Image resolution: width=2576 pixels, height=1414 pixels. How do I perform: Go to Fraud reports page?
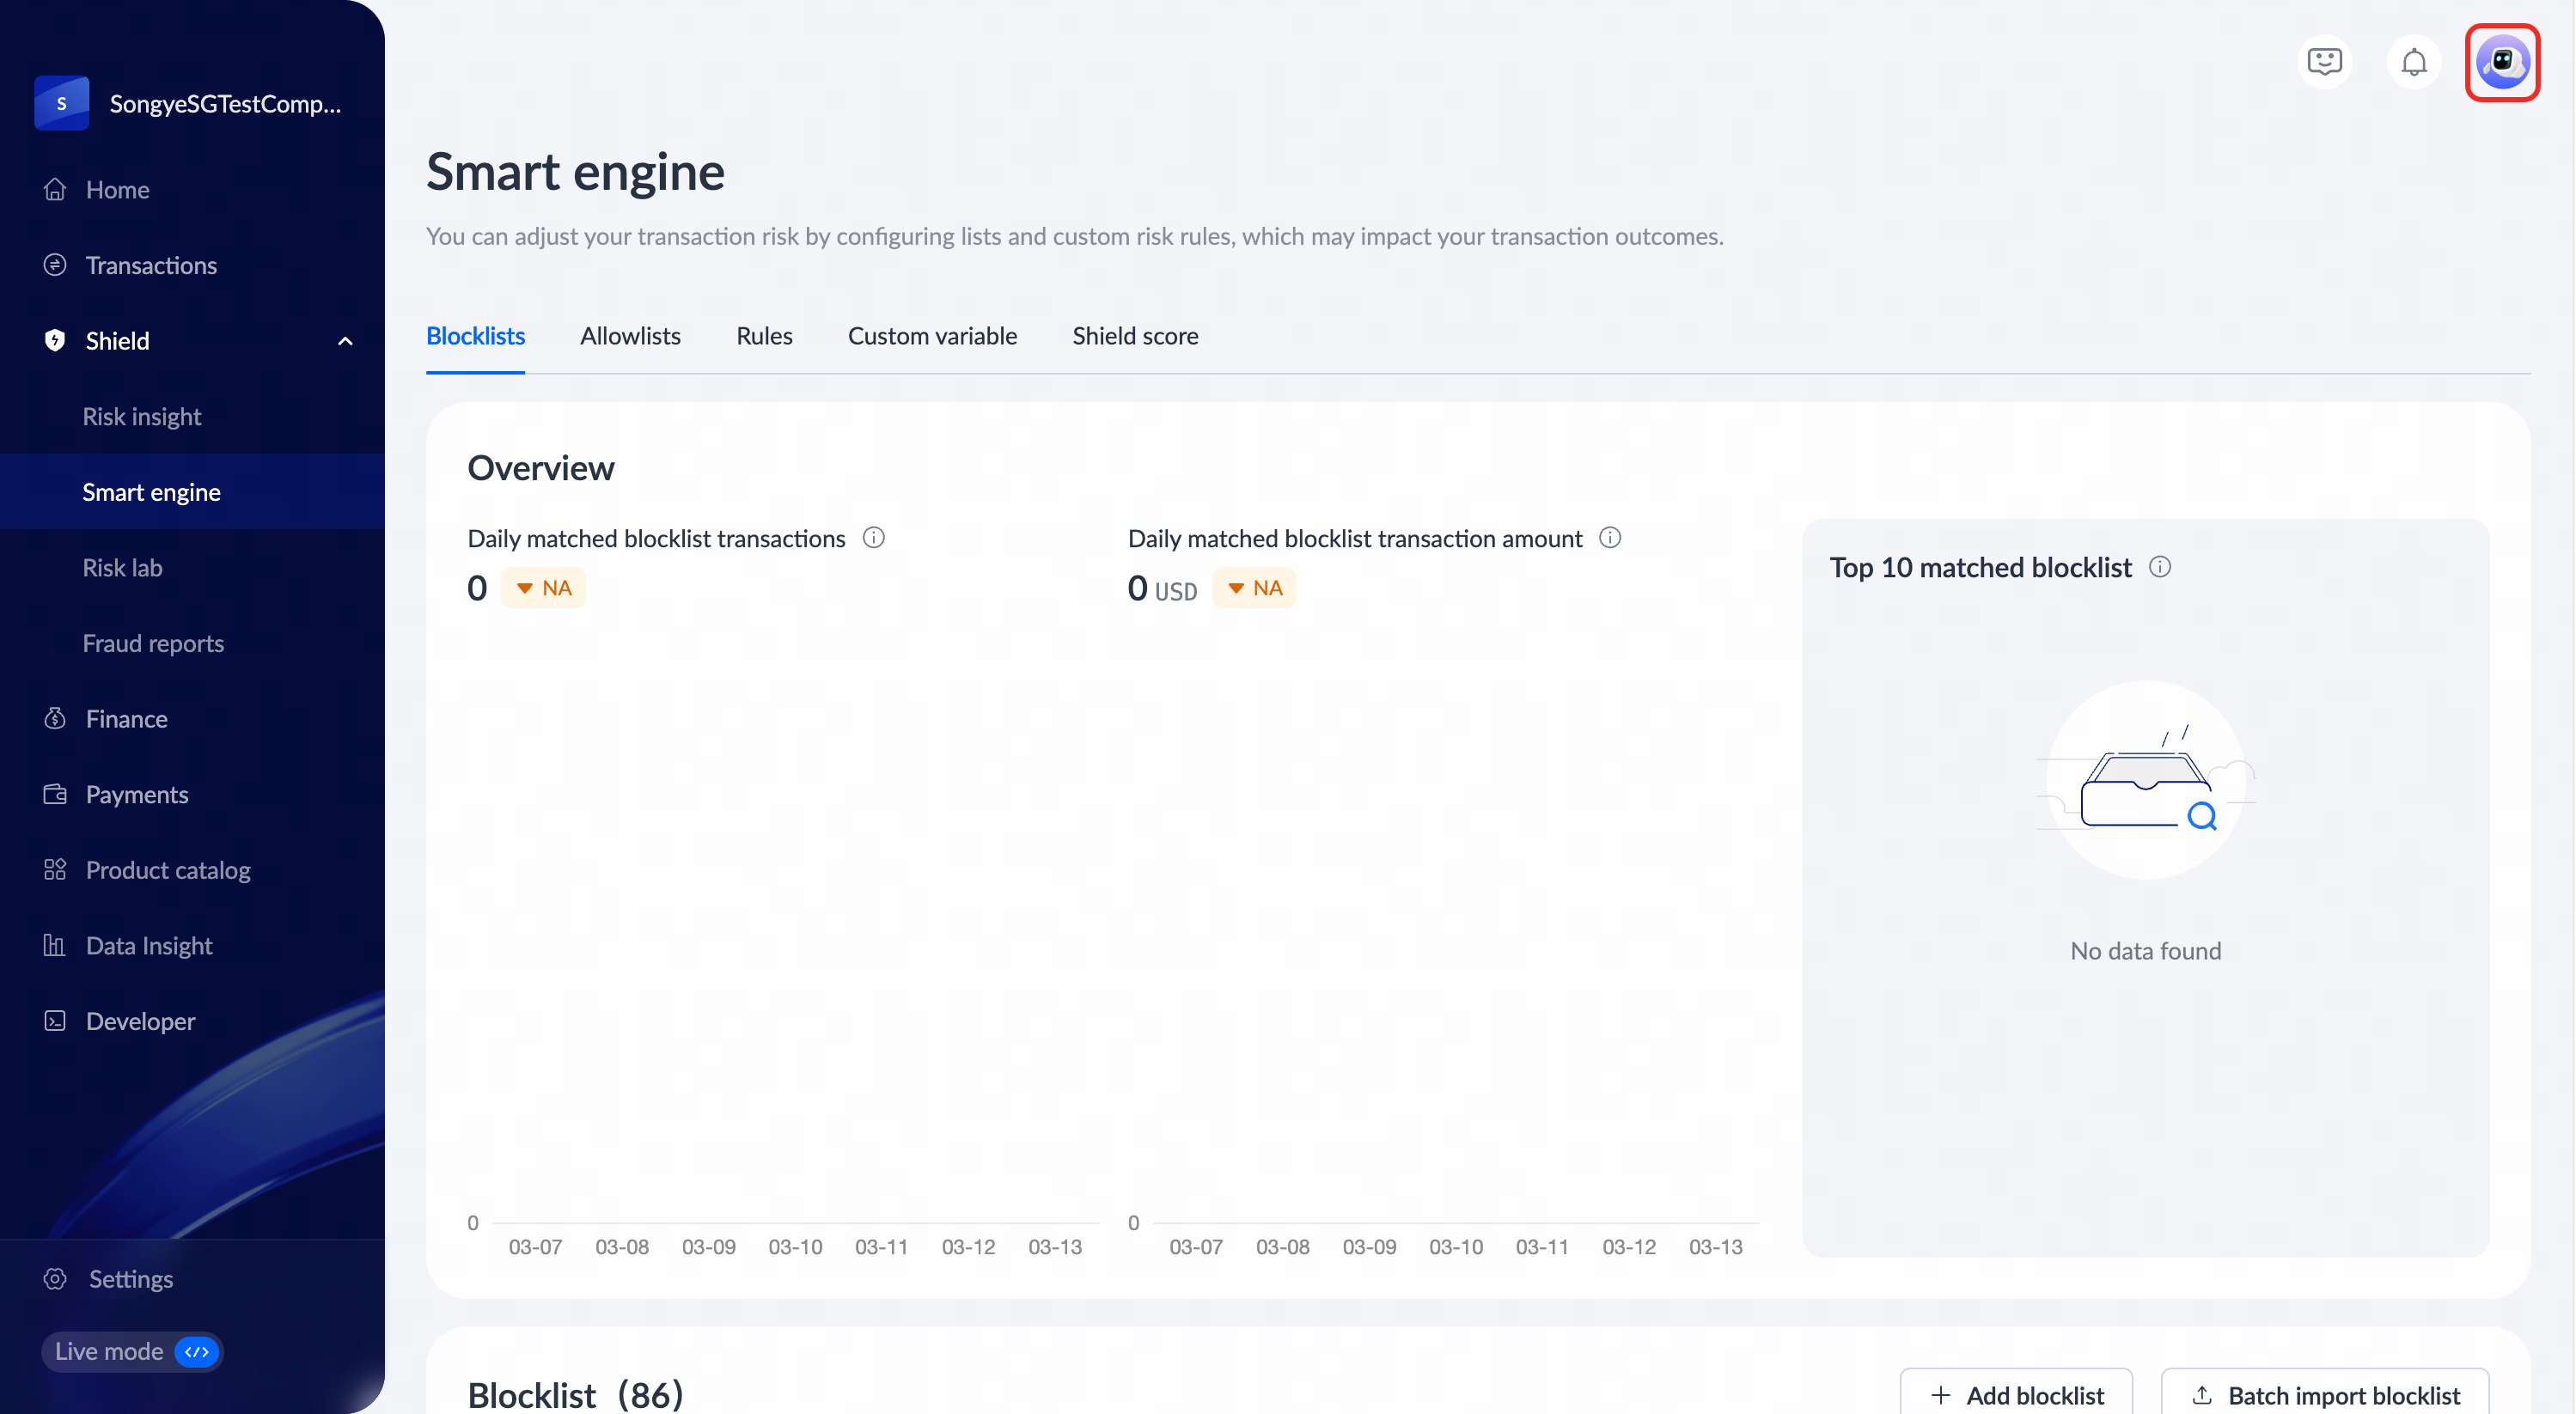153,643
